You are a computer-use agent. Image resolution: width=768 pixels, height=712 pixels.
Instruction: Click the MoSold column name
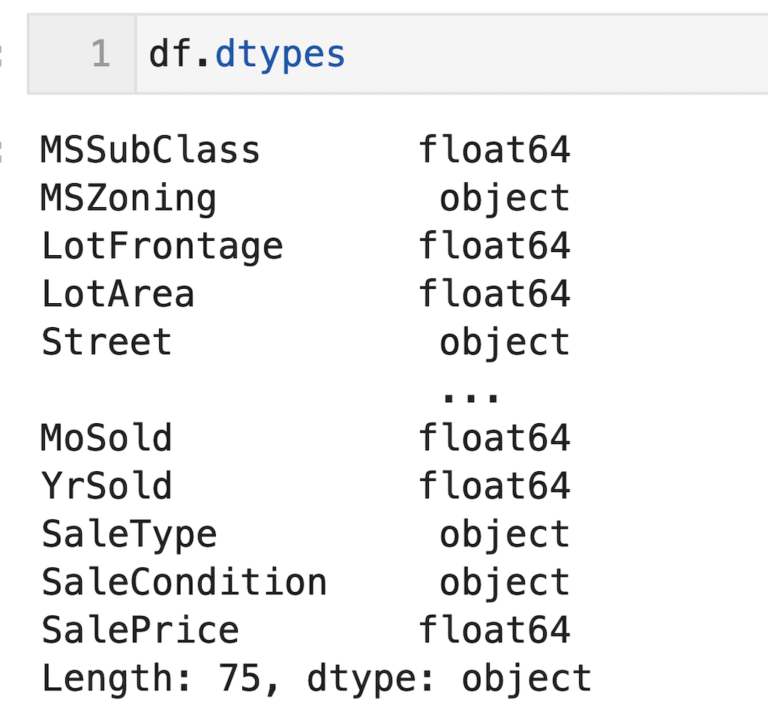coord(106,438)
